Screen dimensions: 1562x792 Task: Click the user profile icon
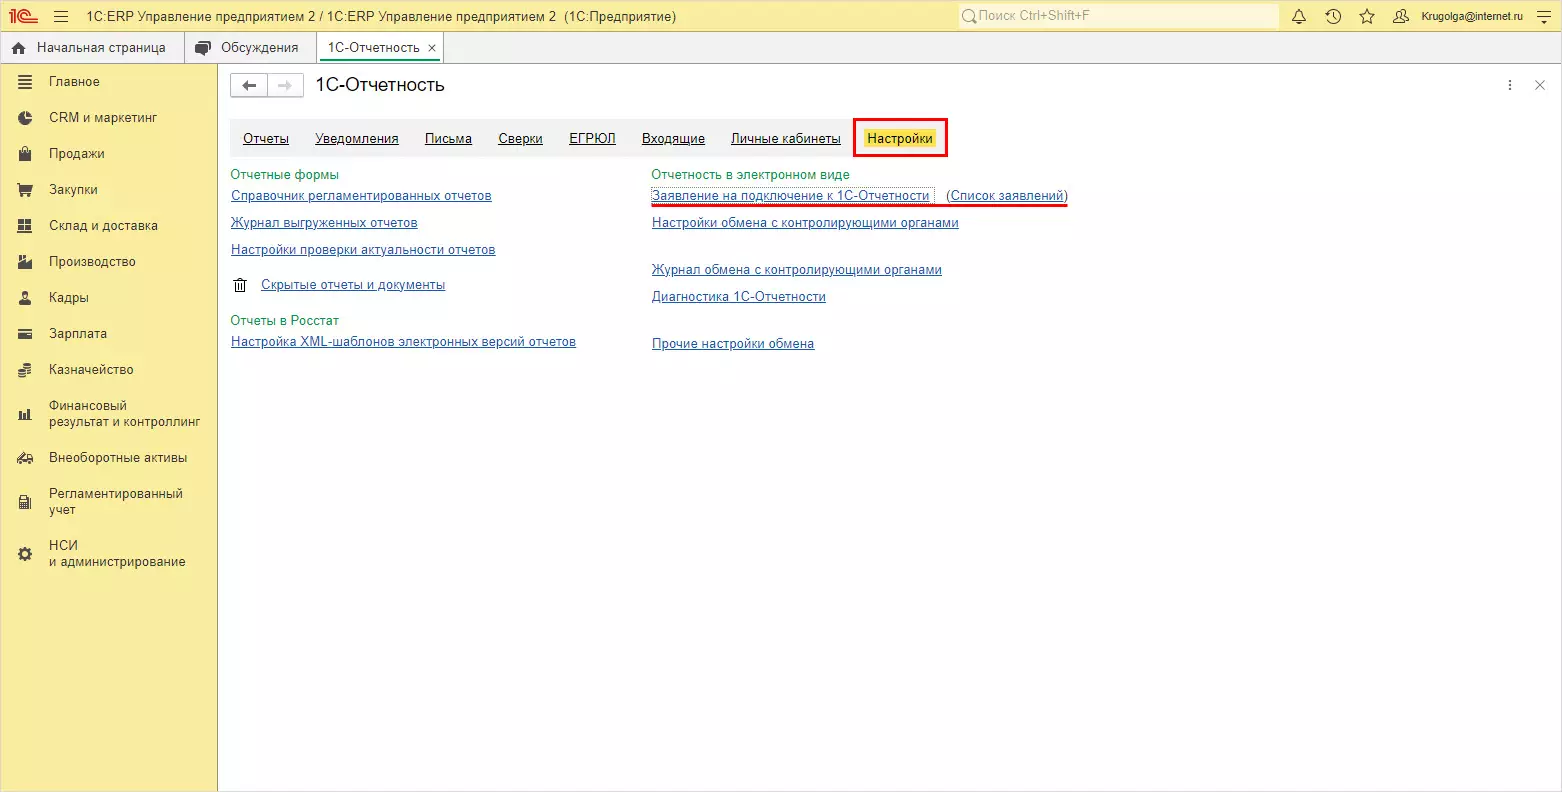(1401, 16)
